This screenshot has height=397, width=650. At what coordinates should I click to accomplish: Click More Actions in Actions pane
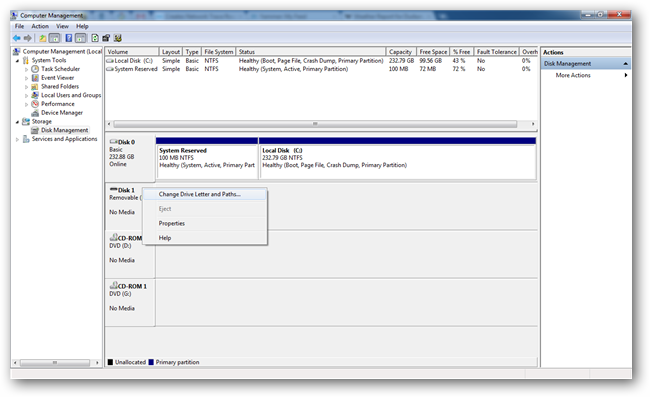pos(573,75)
